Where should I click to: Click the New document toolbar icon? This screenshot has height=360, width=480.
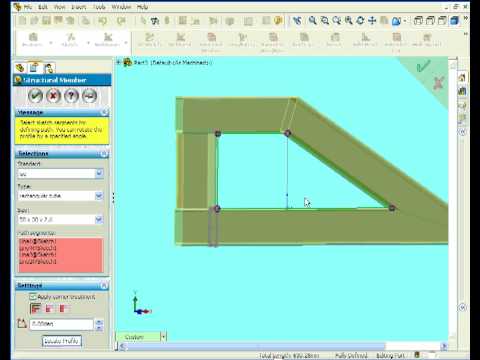coord(23,21)
